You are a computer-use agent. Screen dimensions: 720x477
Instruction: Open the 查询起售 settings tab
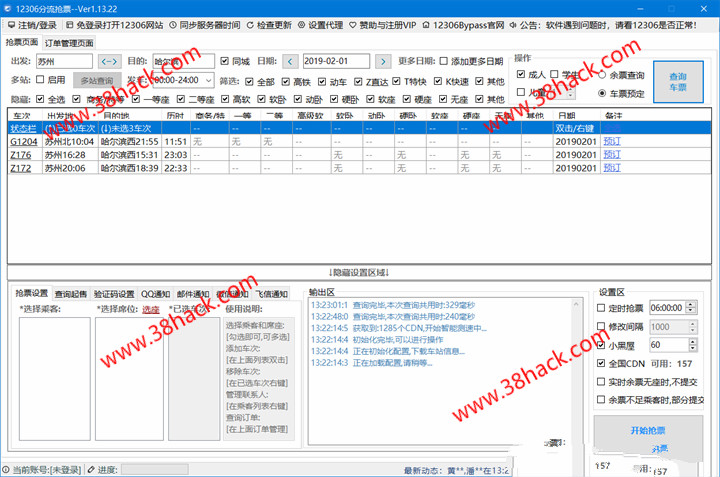(71, 294)
